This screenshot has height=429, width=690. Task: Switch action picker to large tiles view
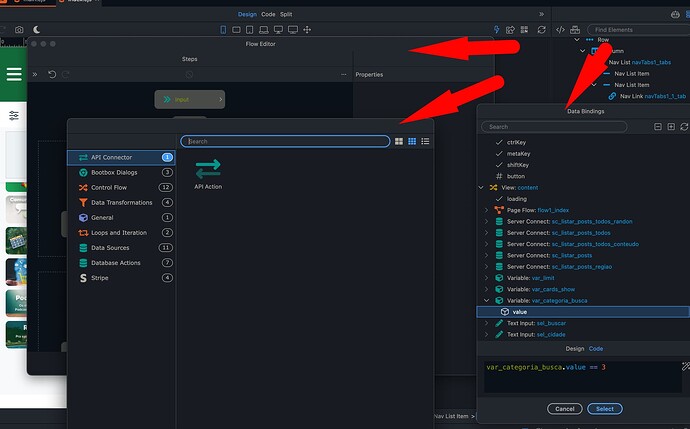tap(399, 141)
